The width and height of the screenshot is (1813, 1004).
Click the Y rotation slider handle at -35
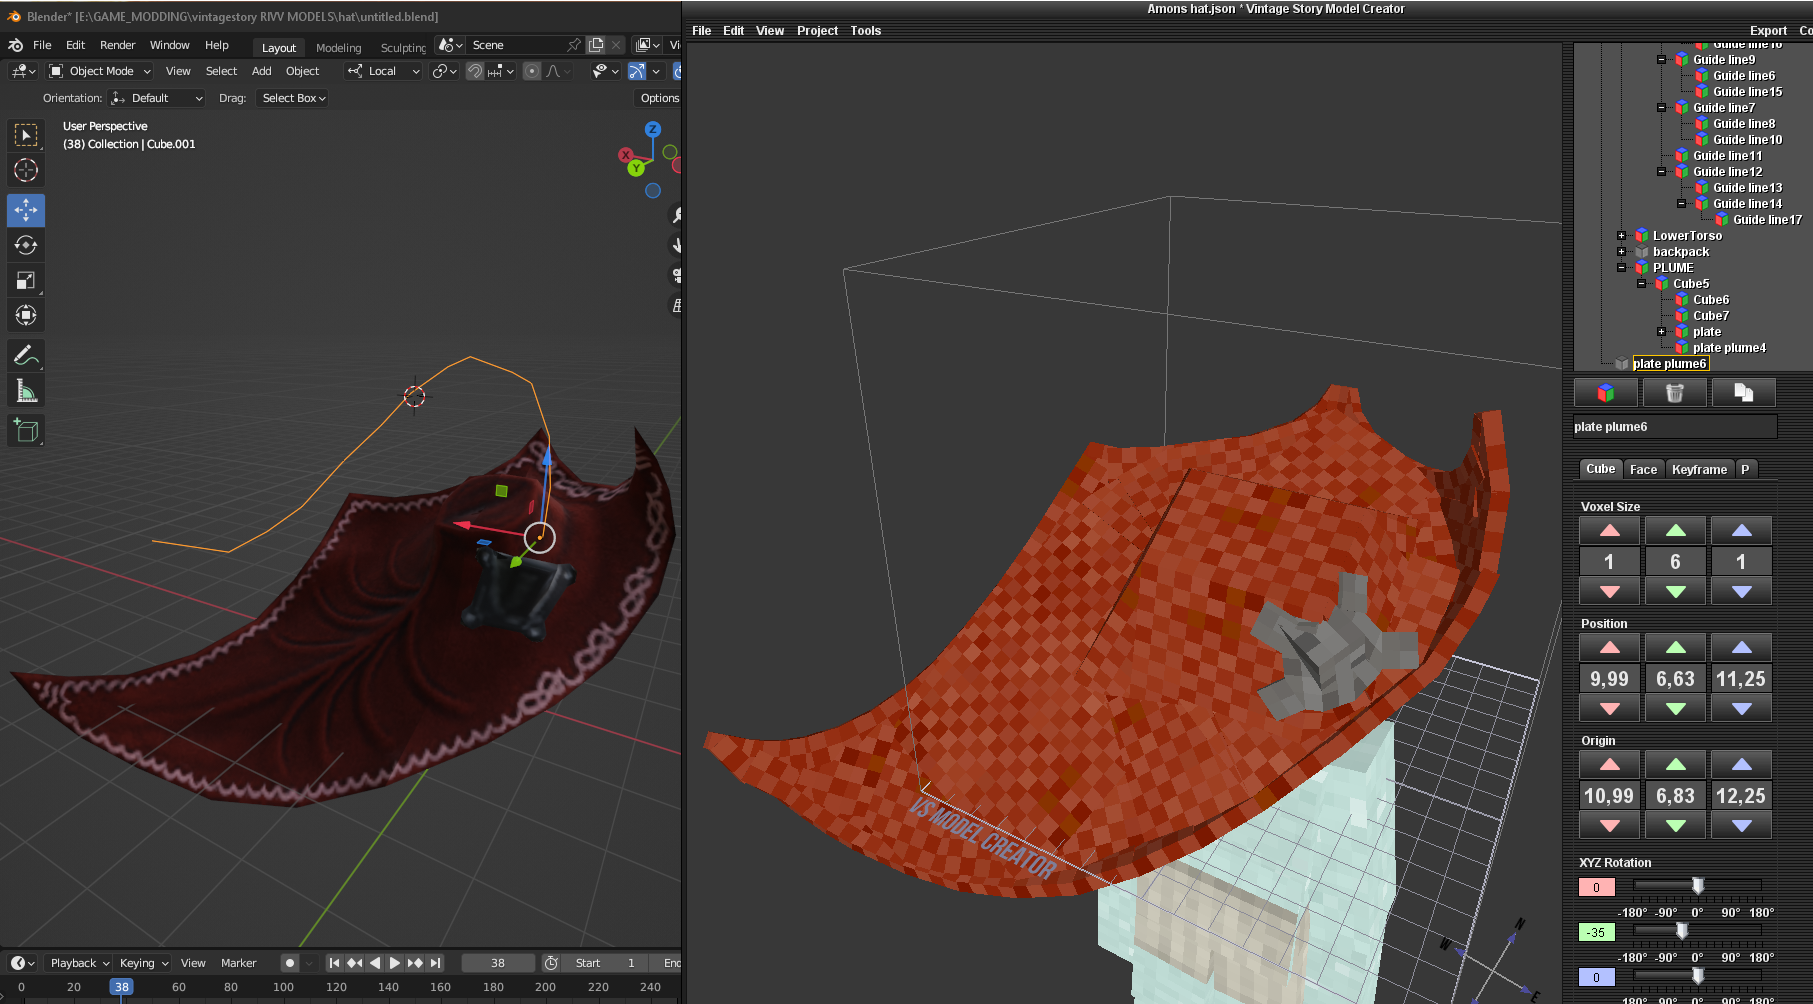(1682, 931)
